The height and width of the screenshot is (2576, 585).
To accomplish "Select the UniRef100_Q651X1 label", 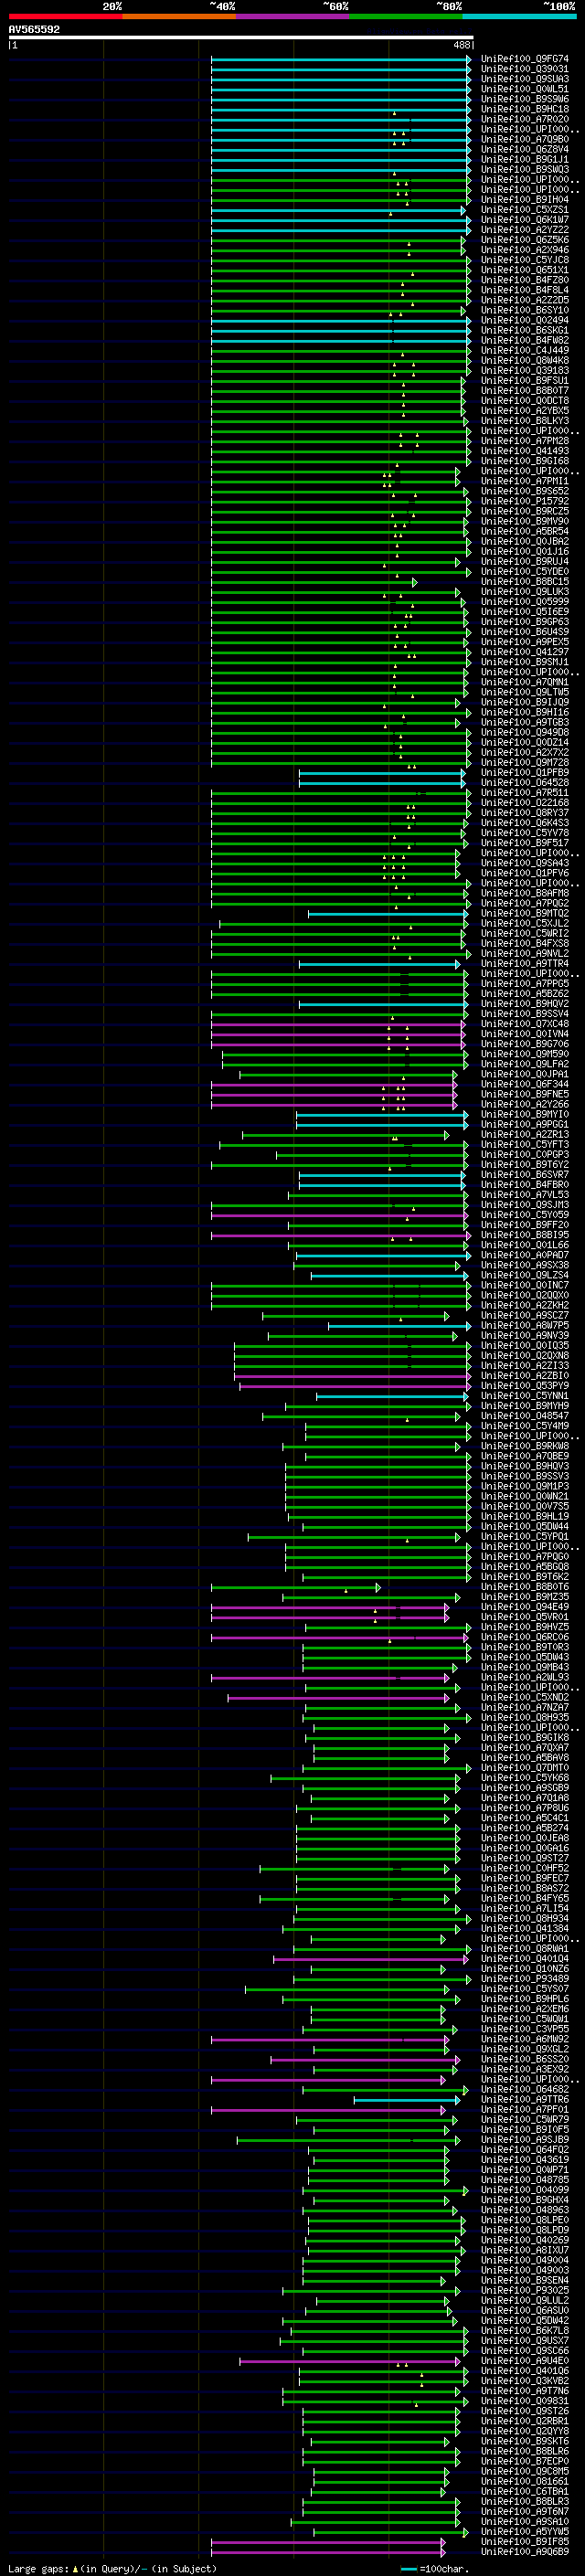I will pyautogui.click(x=525, y=270).
